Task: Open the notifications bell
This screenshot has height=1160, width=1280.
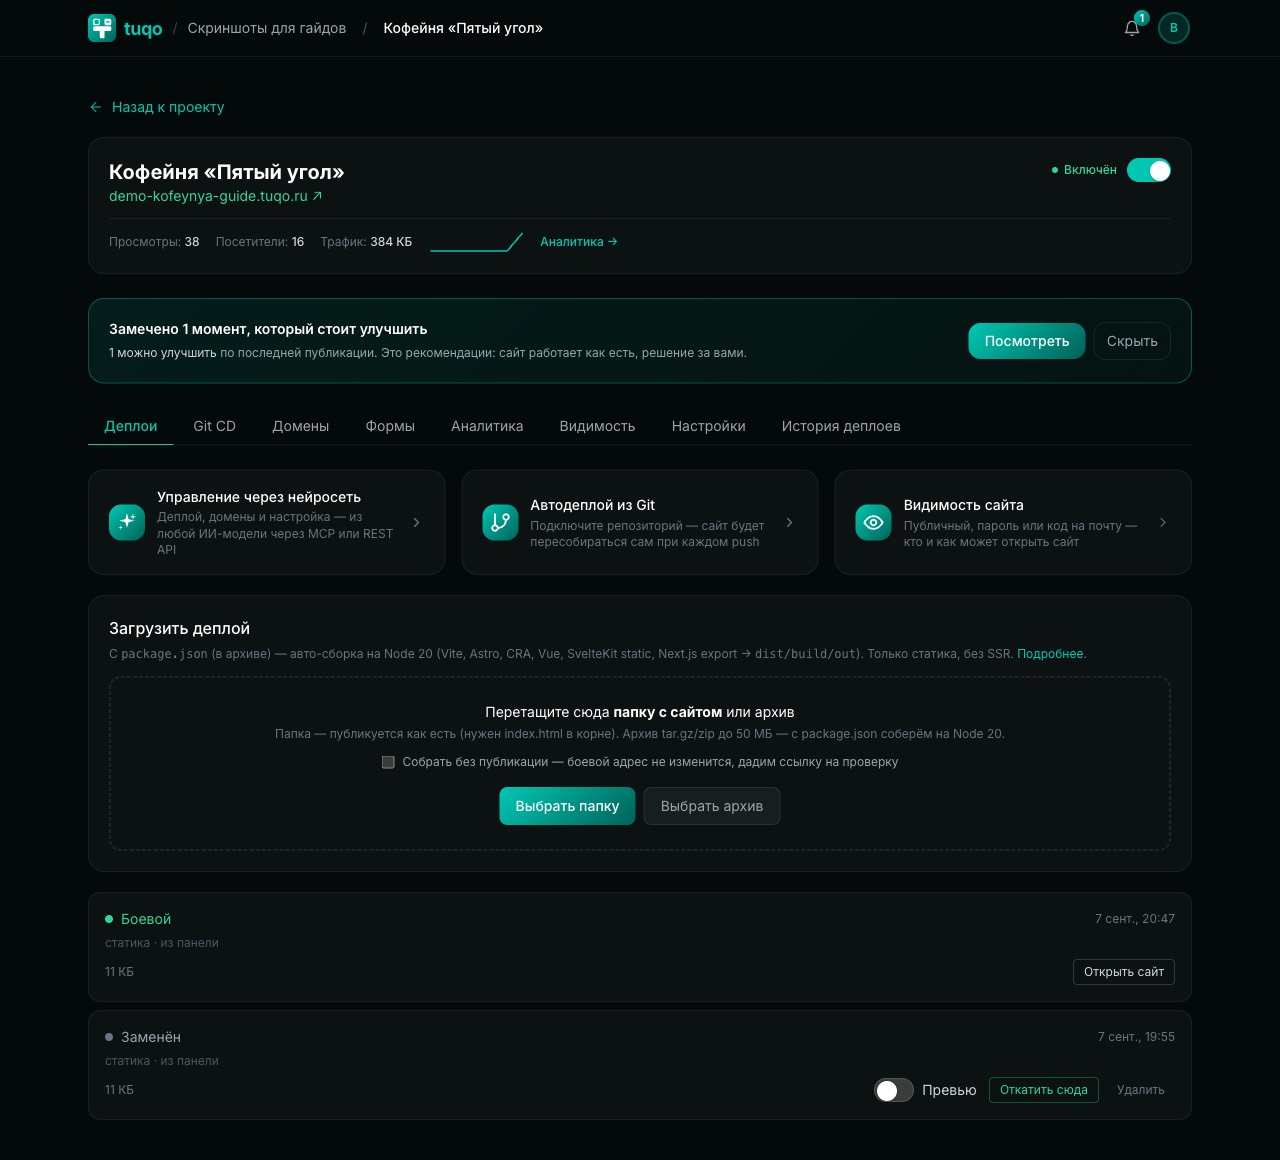Action: point(1132,28)
